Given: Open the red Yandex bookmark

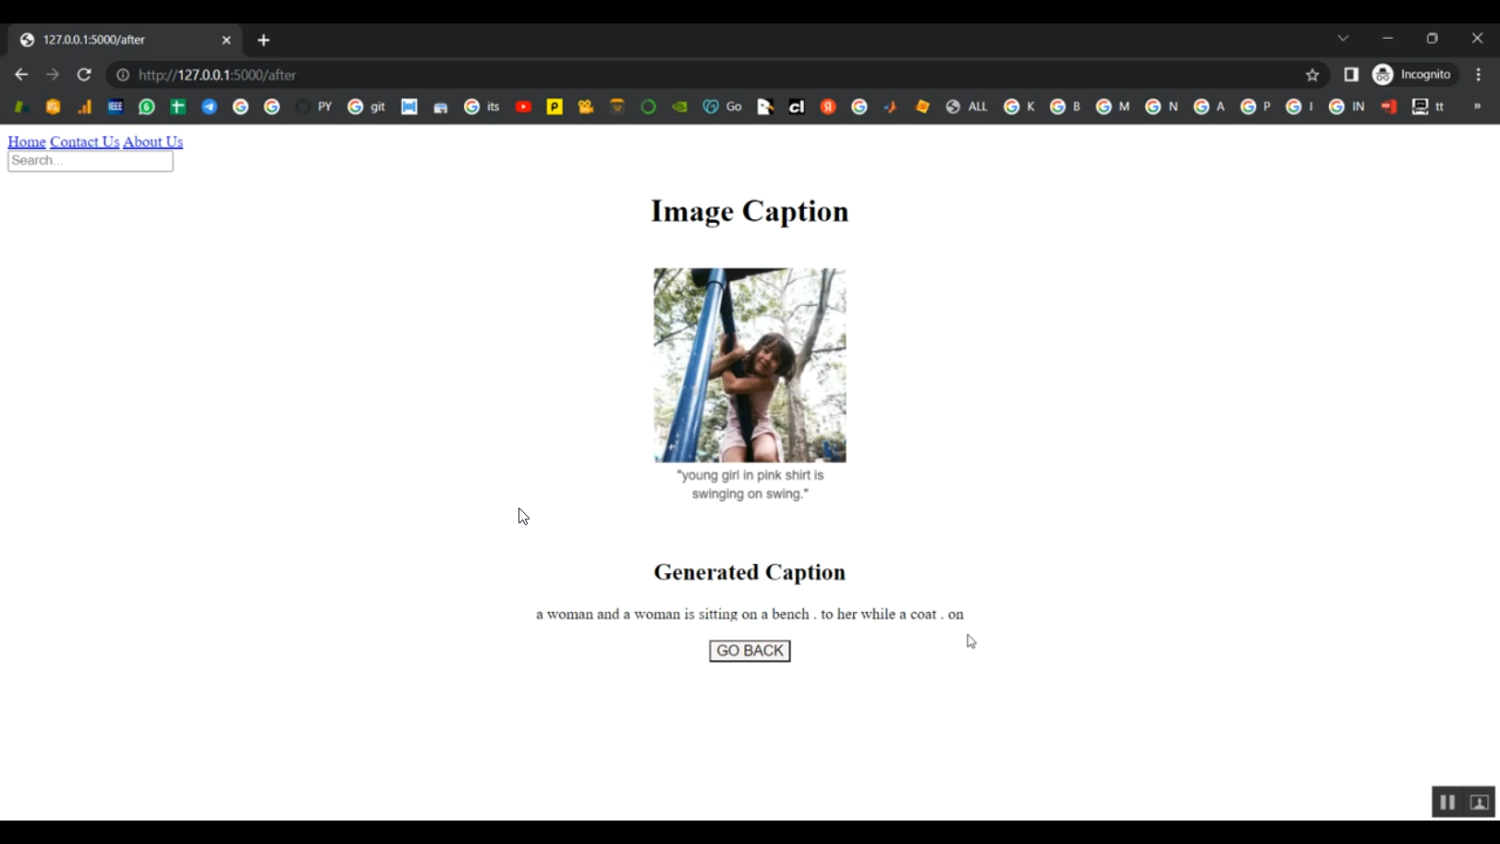Looking at the screenshot, I should pos(828,107).
